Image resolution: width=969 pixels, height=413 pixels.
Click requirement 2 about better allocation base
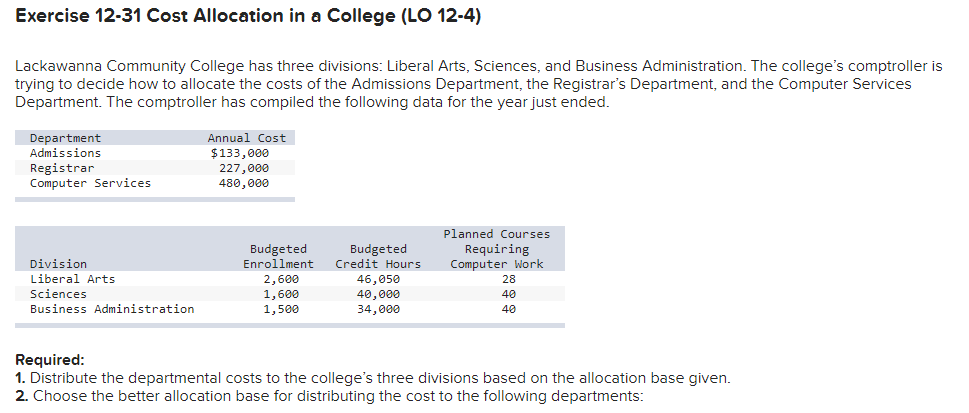(x=330, y=395)
